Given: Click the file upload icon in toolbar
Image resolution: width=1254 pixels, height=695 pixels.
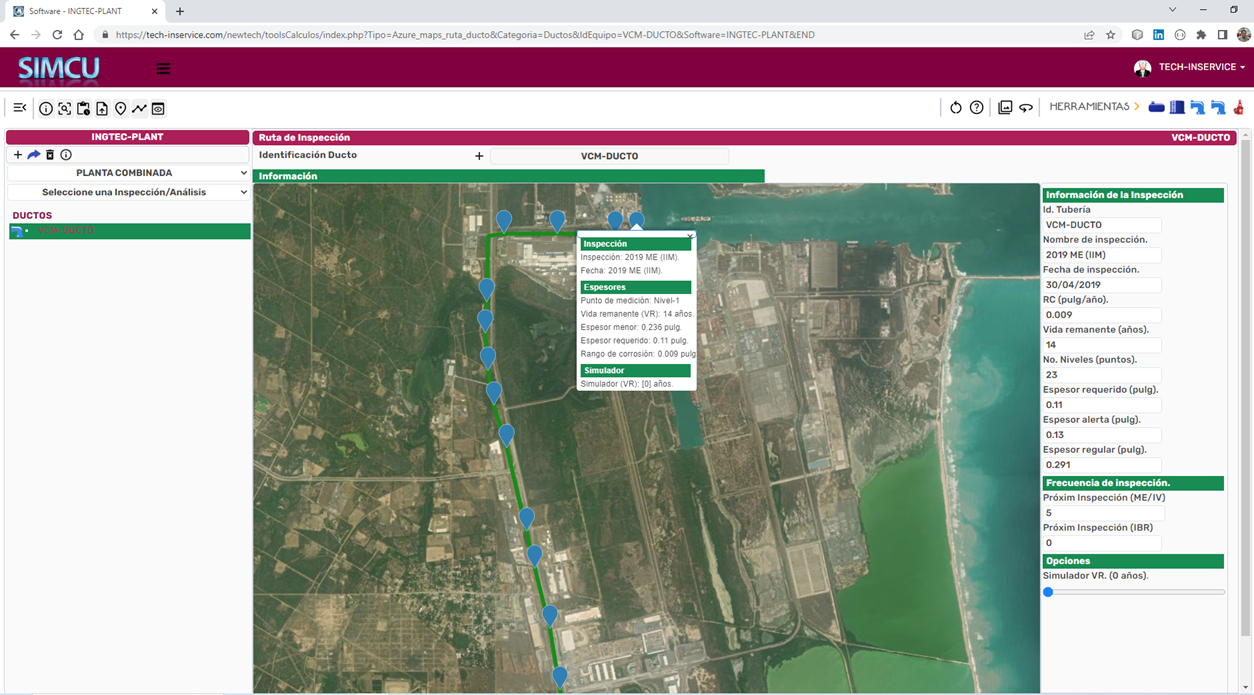Looking at the screenshot, I should 102,108.
